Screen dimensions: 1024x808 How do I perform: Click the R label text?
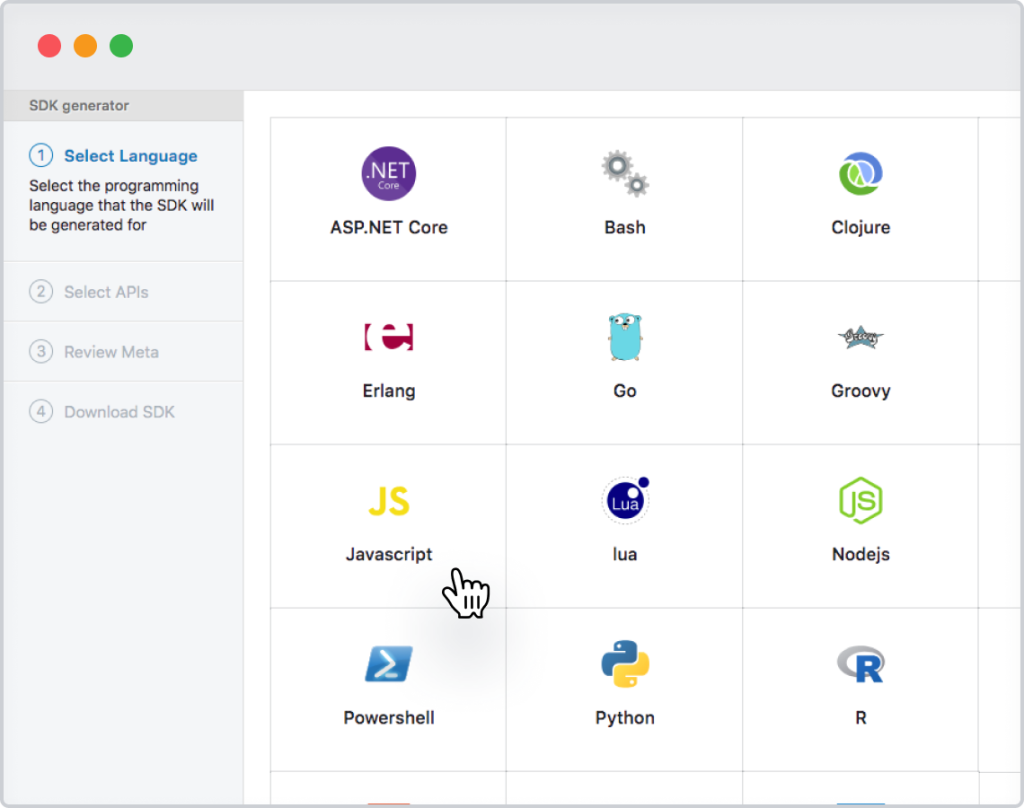pos(861,717)
